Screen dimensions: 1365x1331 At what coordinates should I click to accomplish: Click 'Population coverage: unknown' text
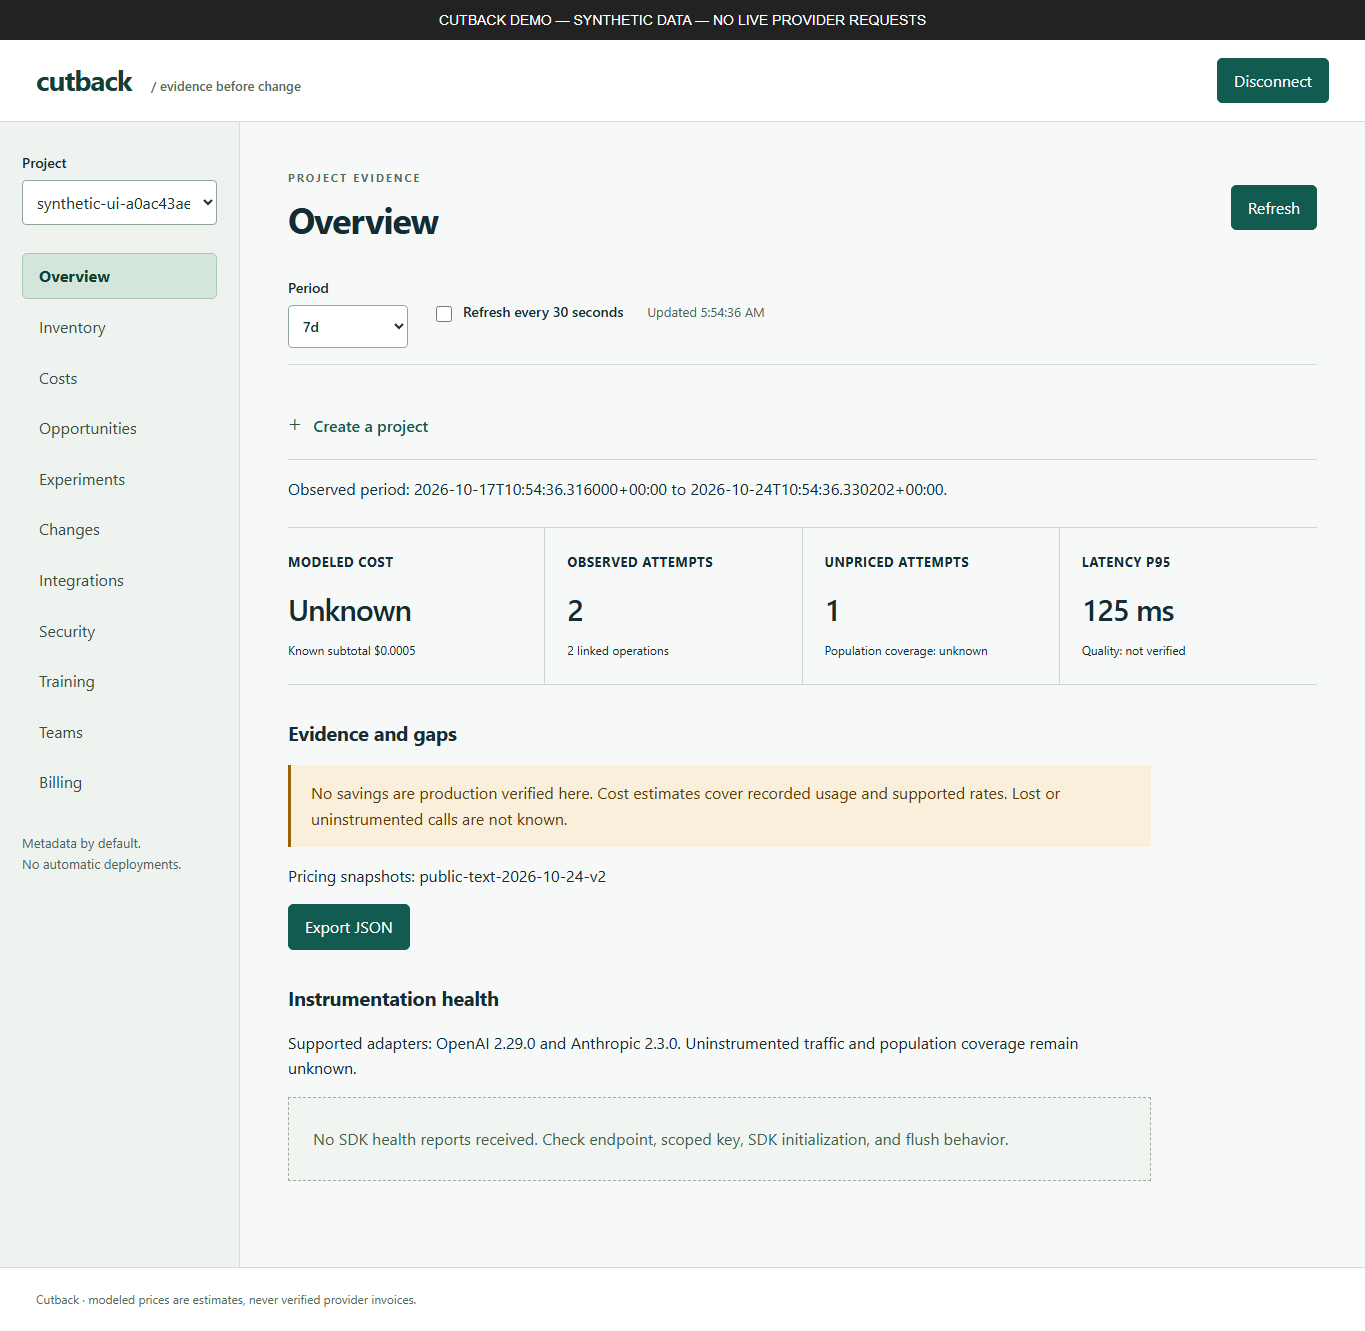[x=906, y=651]
